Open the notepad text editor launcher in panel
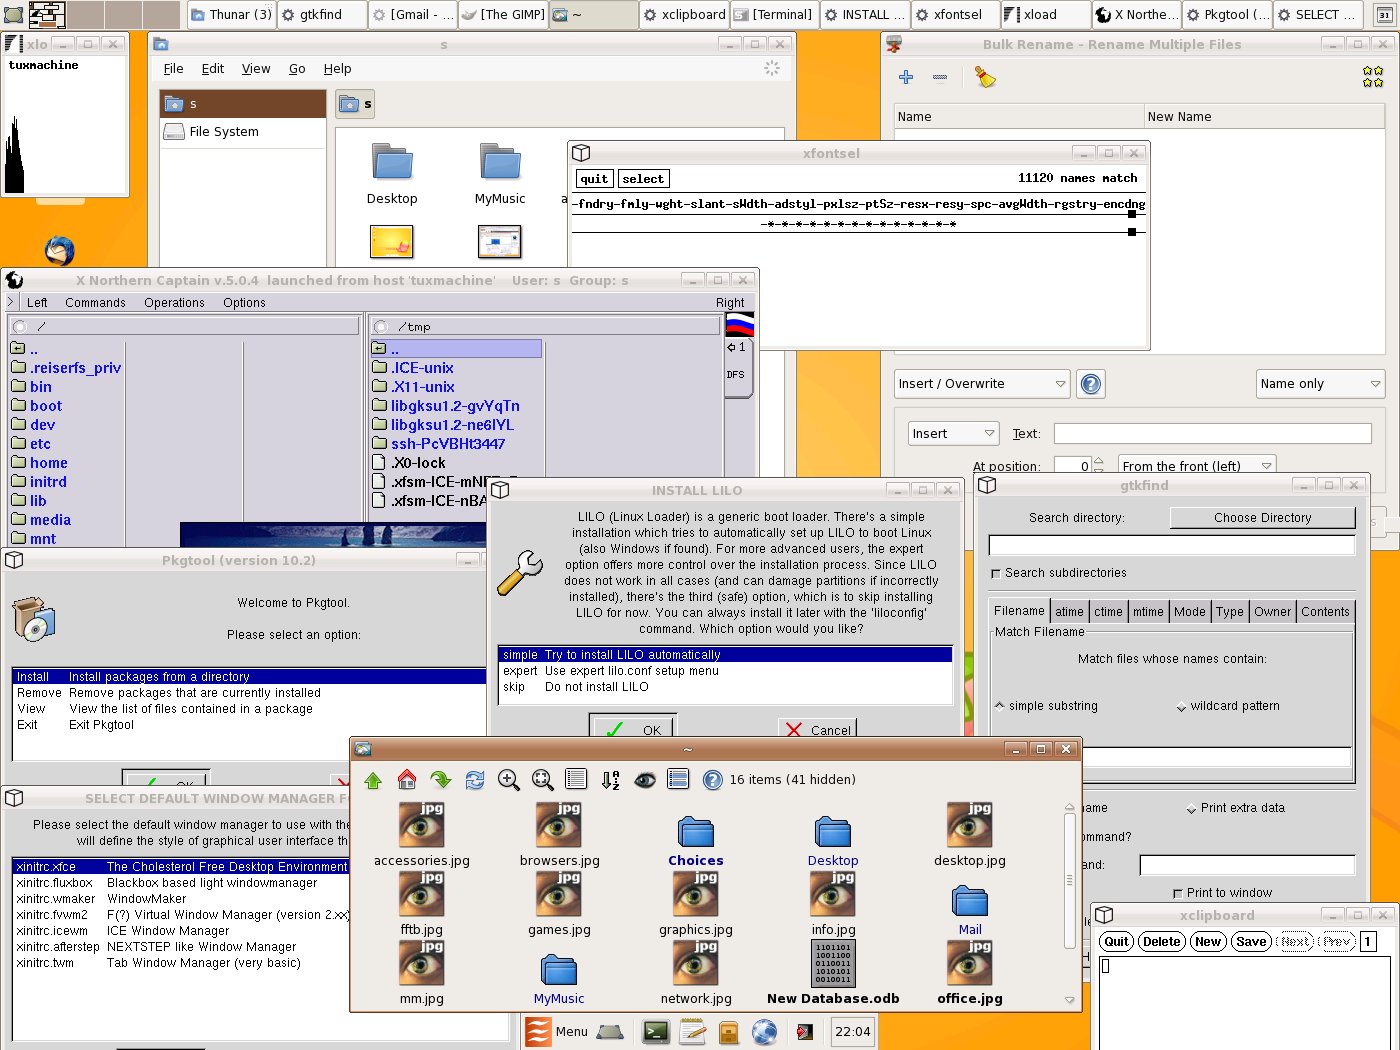Viewport: 1400px width, 1050px height. 693,1031
